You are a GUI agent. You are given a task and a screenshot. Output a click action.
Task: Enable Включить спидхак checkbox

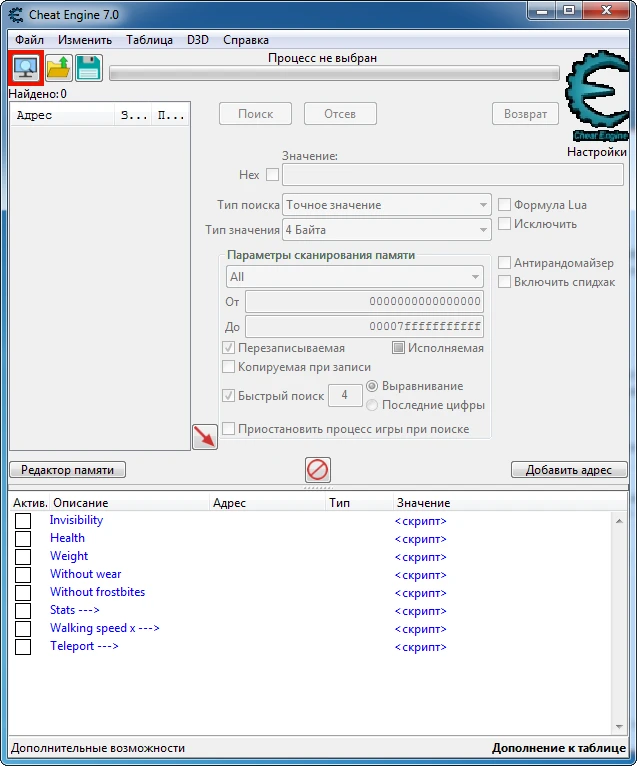click(504, 282)
